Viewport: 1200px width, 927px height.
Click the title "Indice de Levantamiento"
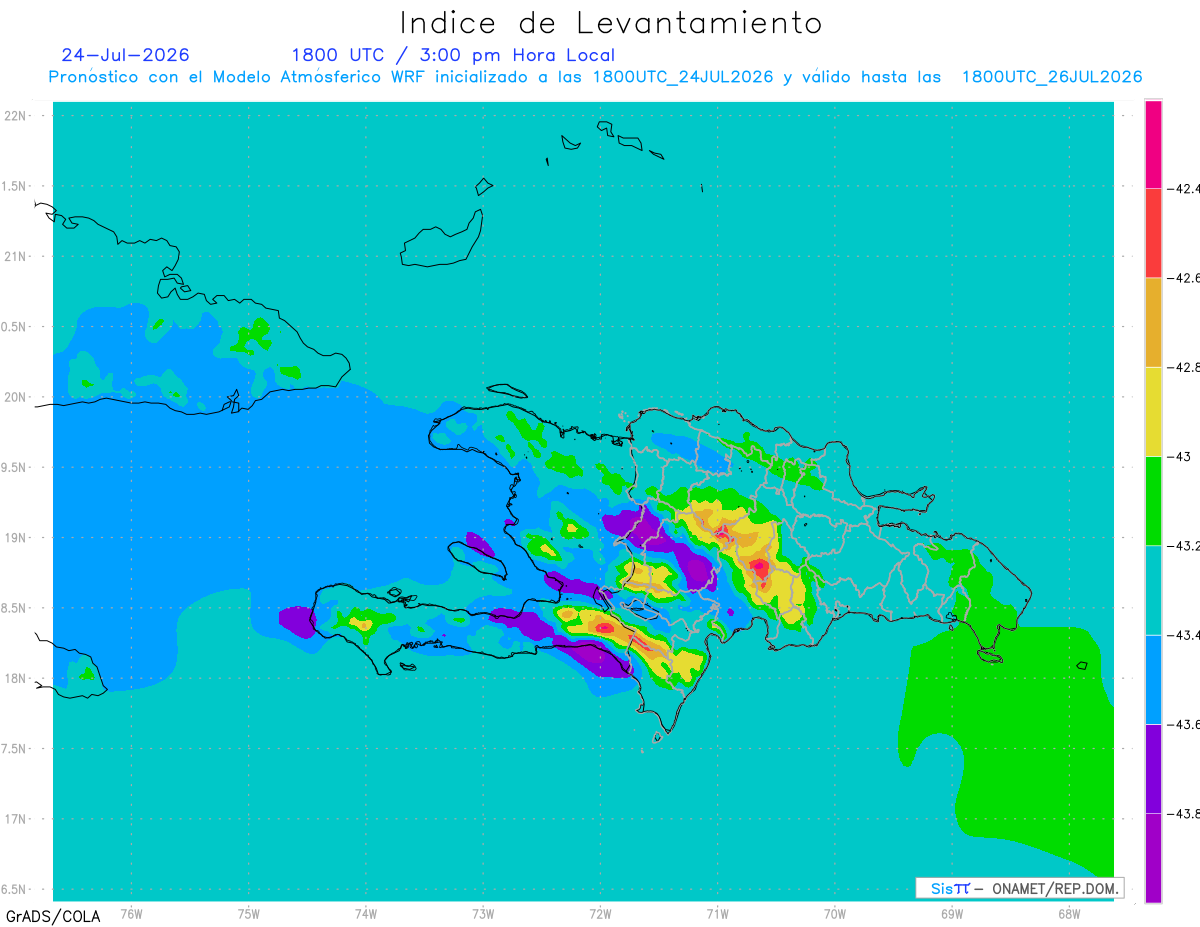[611, 23]
